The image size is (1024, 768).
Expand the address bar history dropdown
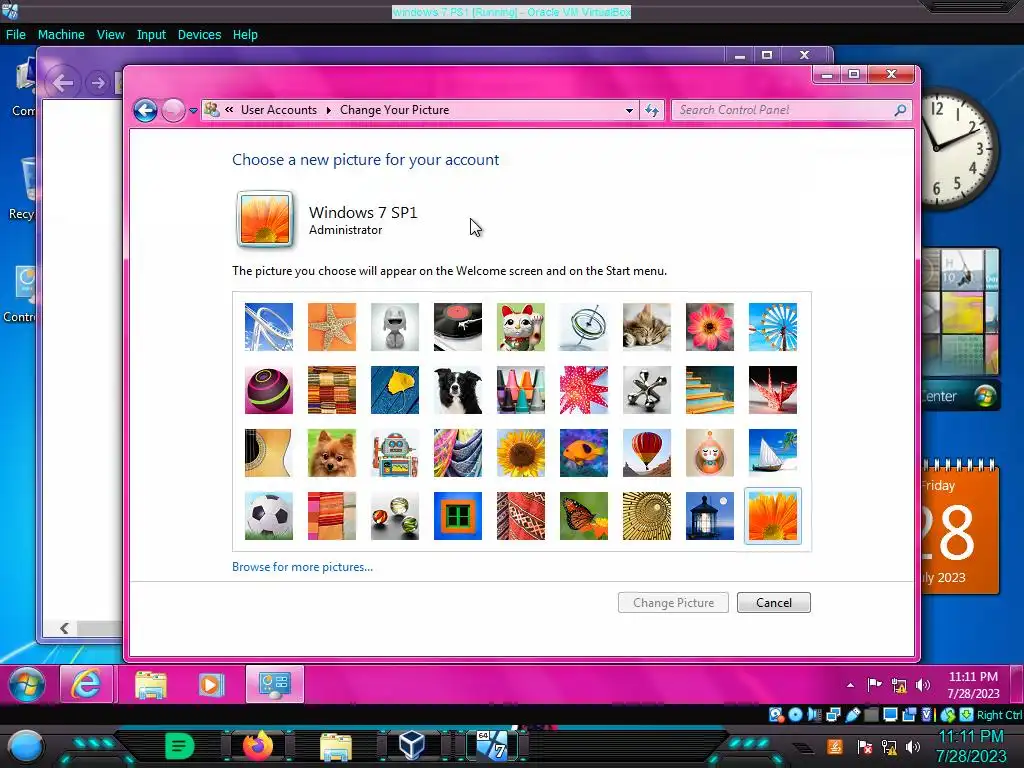[629, 110]
